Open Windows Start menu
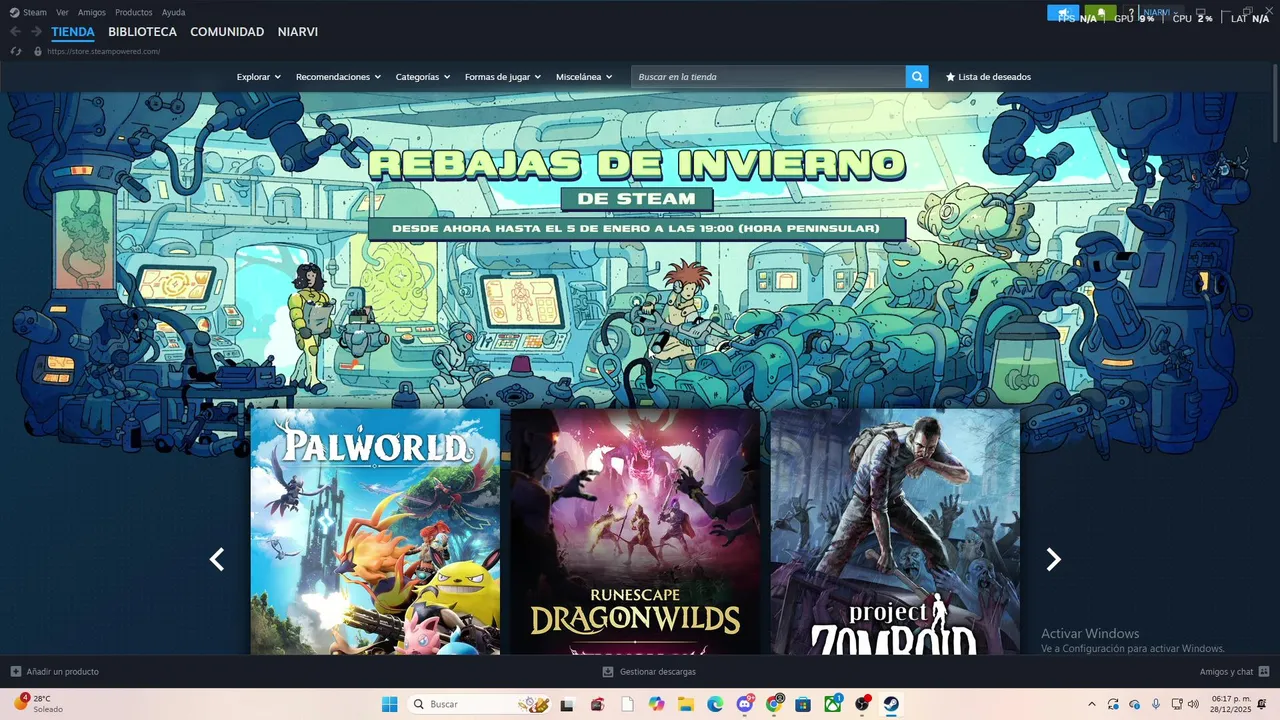The height and width of the screenshot is (720, 1280). click(389, 704)
